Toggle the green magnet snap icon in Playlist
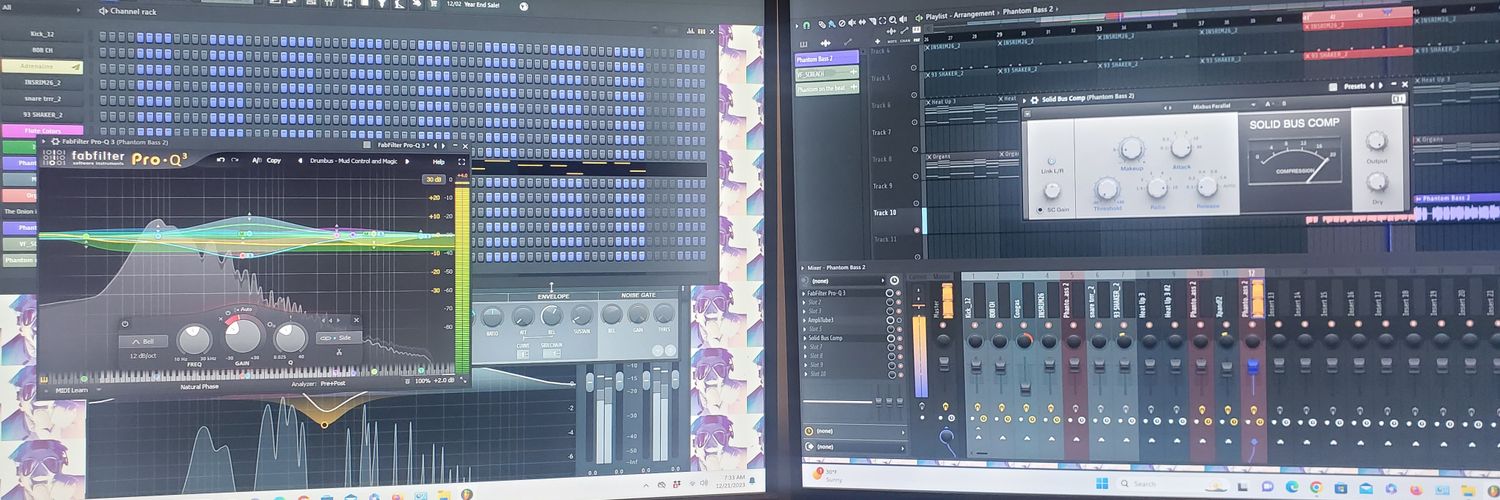1500x500 pixels. [805, 23]
